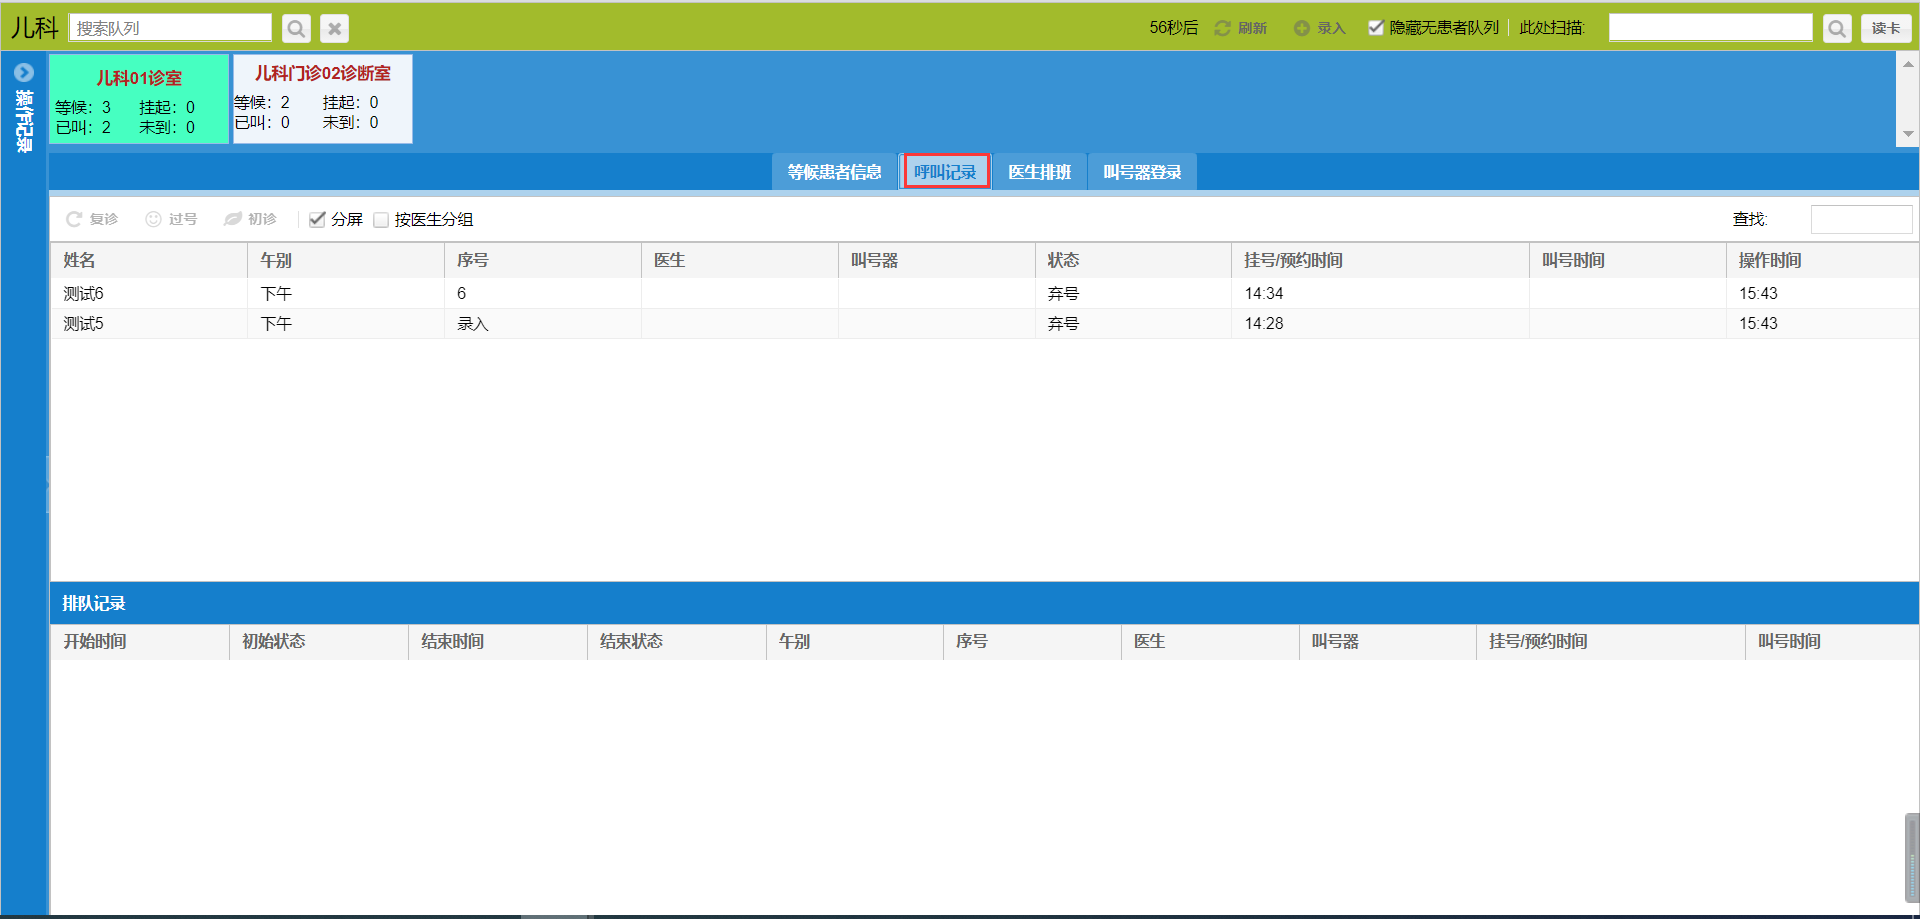The width and height of the screenshot is (1920, 919).
Task: Click the 初诊 first-visit button
Action: [x=250, y=219]
